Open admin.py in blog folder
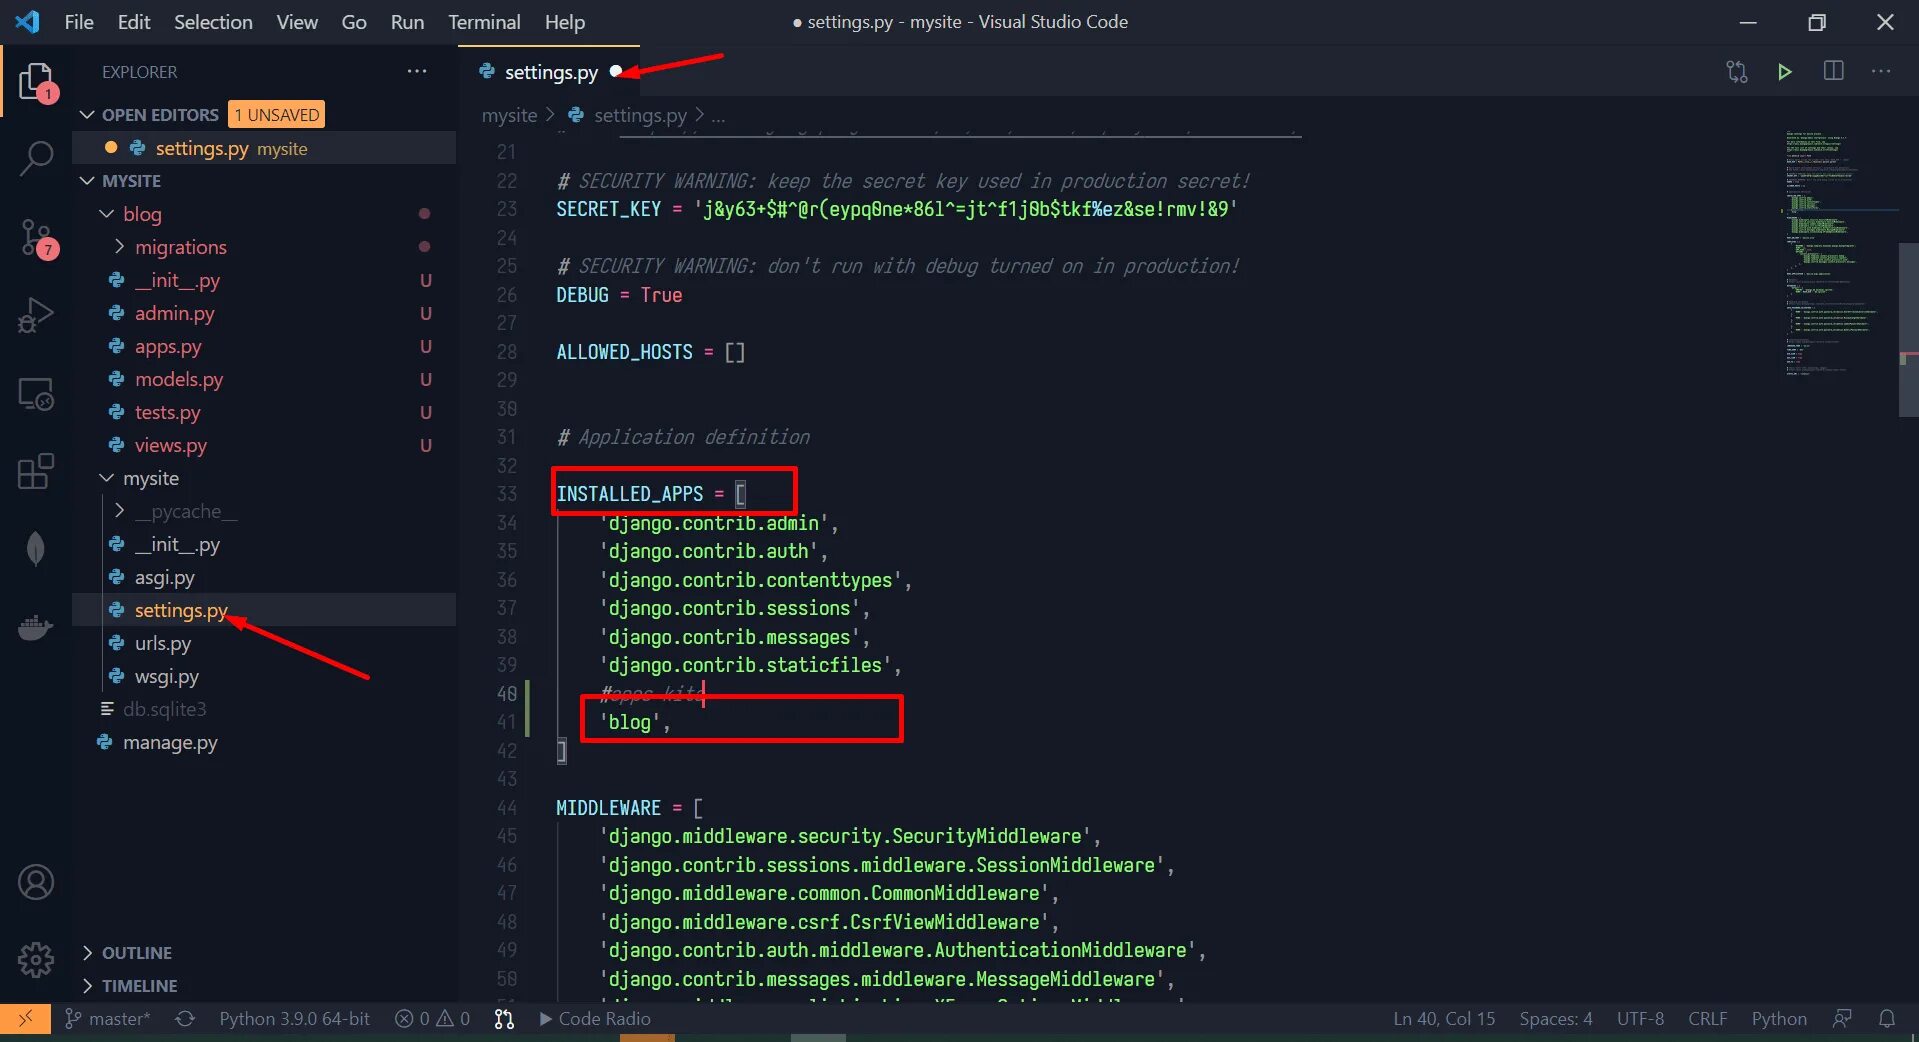The image size is (1919, 1042). 264,313
